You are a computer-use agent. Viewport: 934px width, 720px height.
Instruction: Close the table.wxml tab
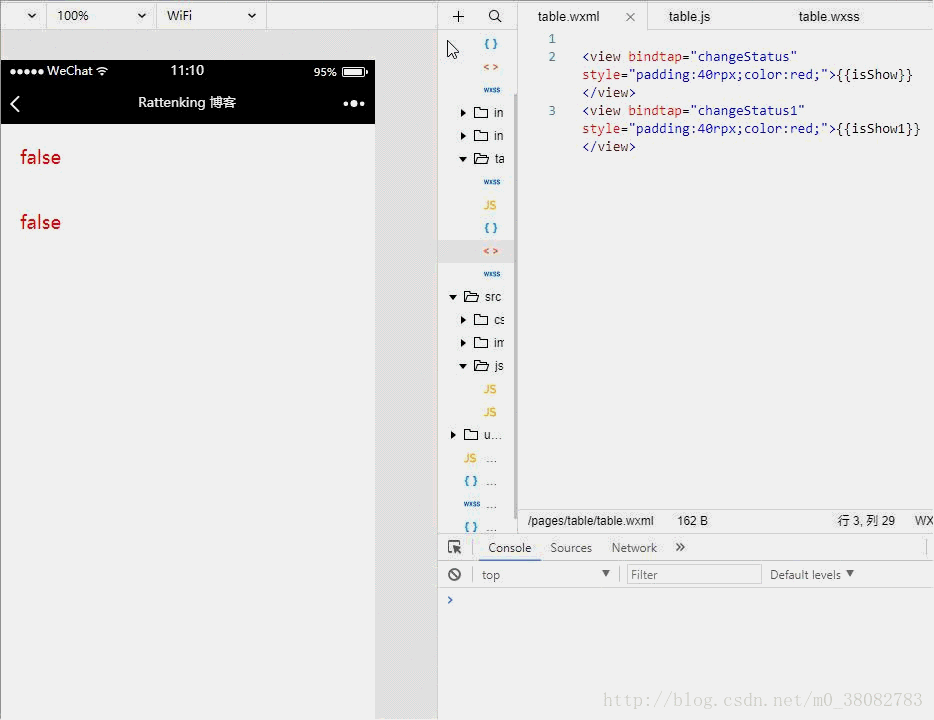click(630, 17)
